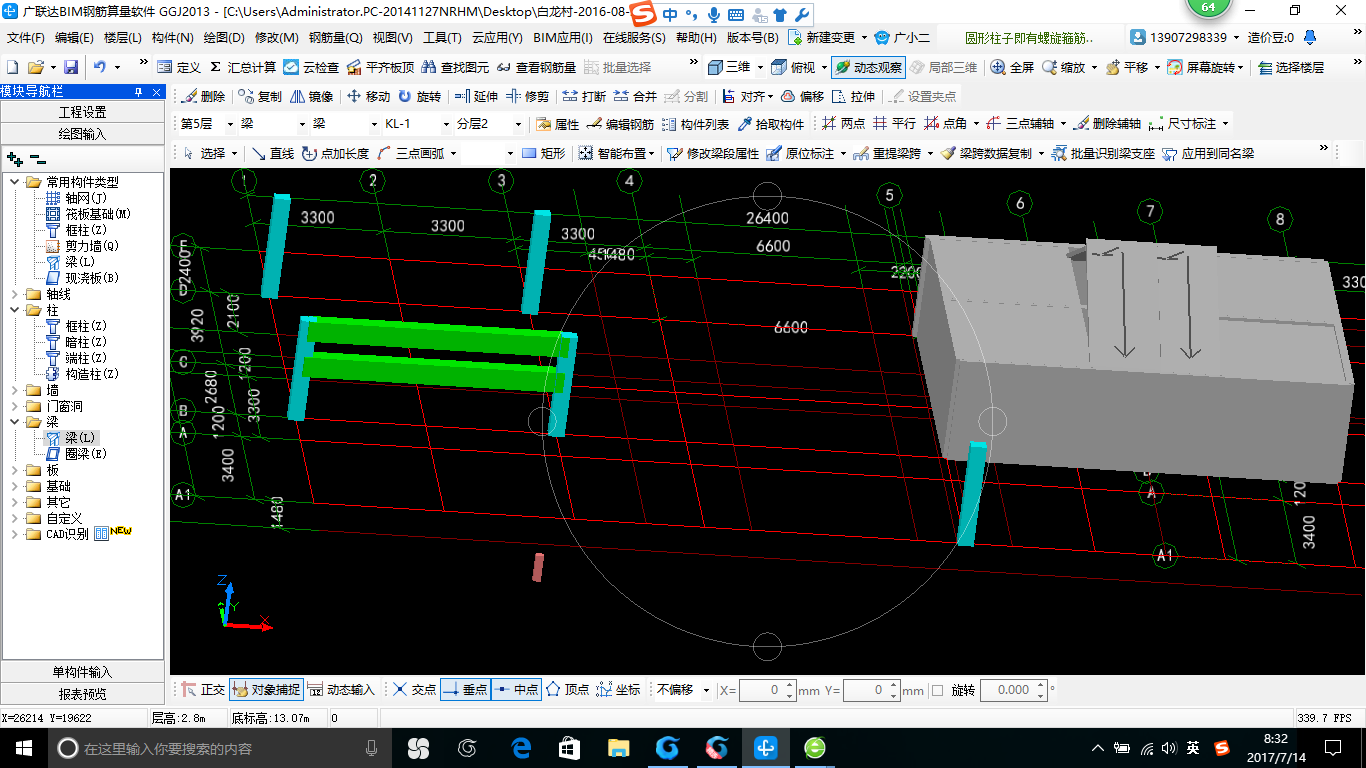Select the 删除 delete tool
The width and height of the screenshot is (1366, 768).
pyautogui.click(x=203, y=96)
